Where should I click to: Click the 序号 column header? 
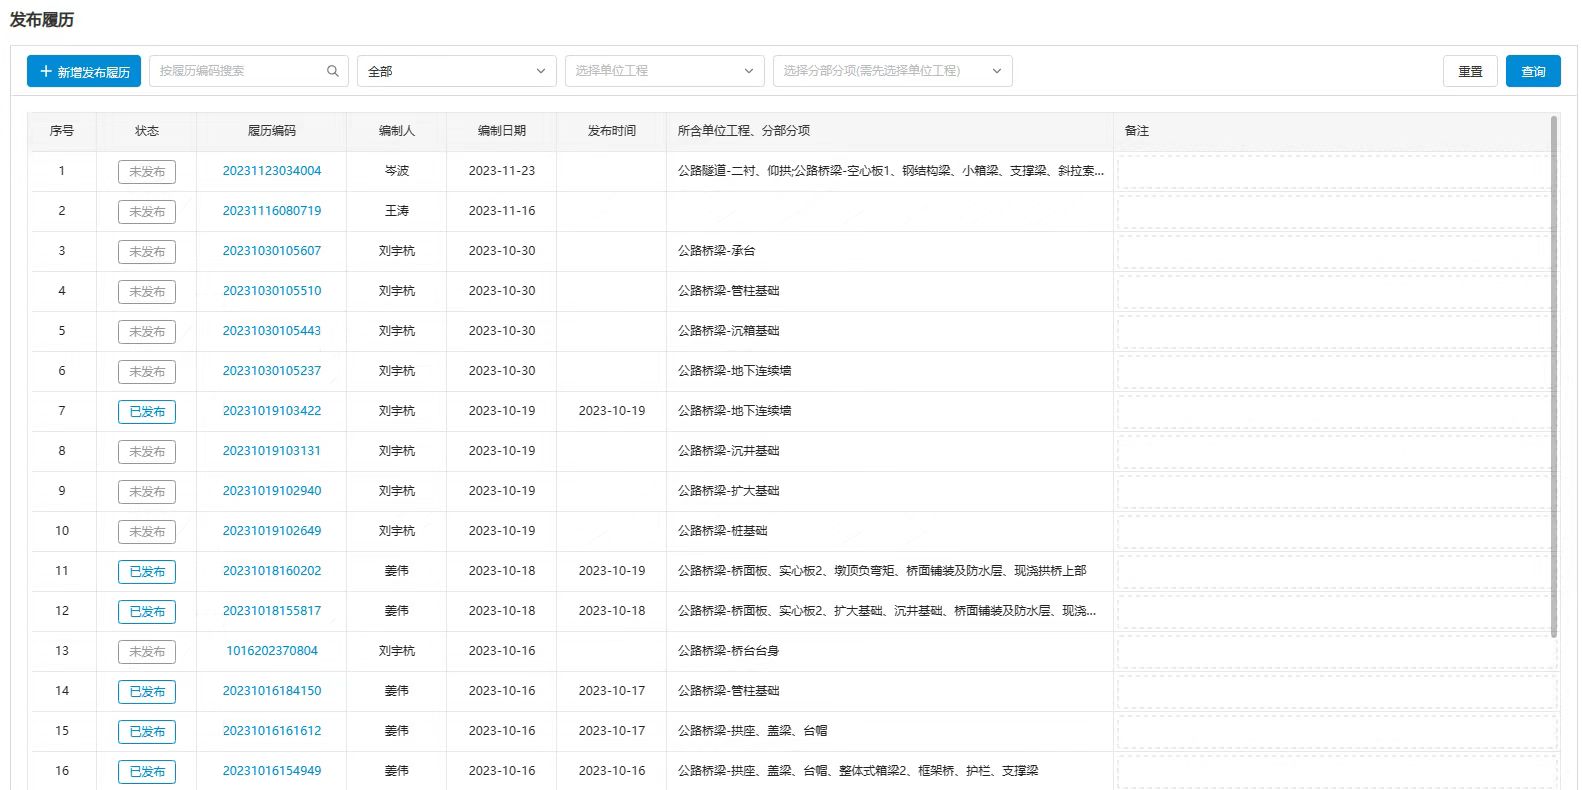[x=62, y=131]
